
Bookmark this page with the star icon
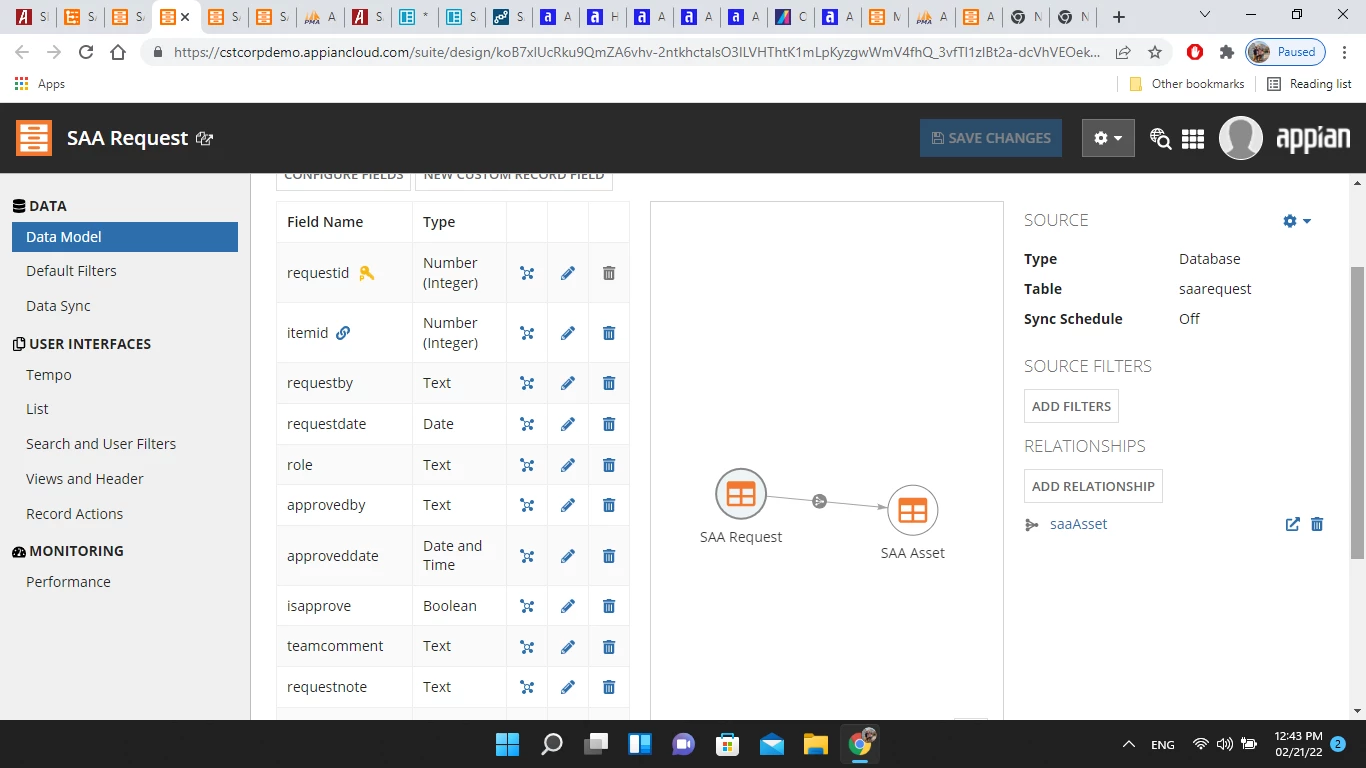tap(1155, 52)
